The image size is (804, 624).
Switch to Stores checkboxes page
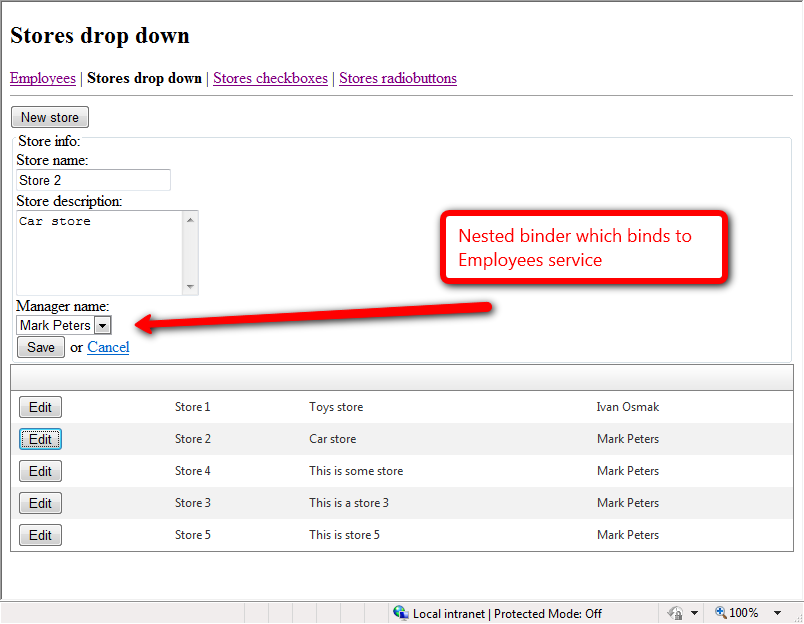click(x=270, y=78)
